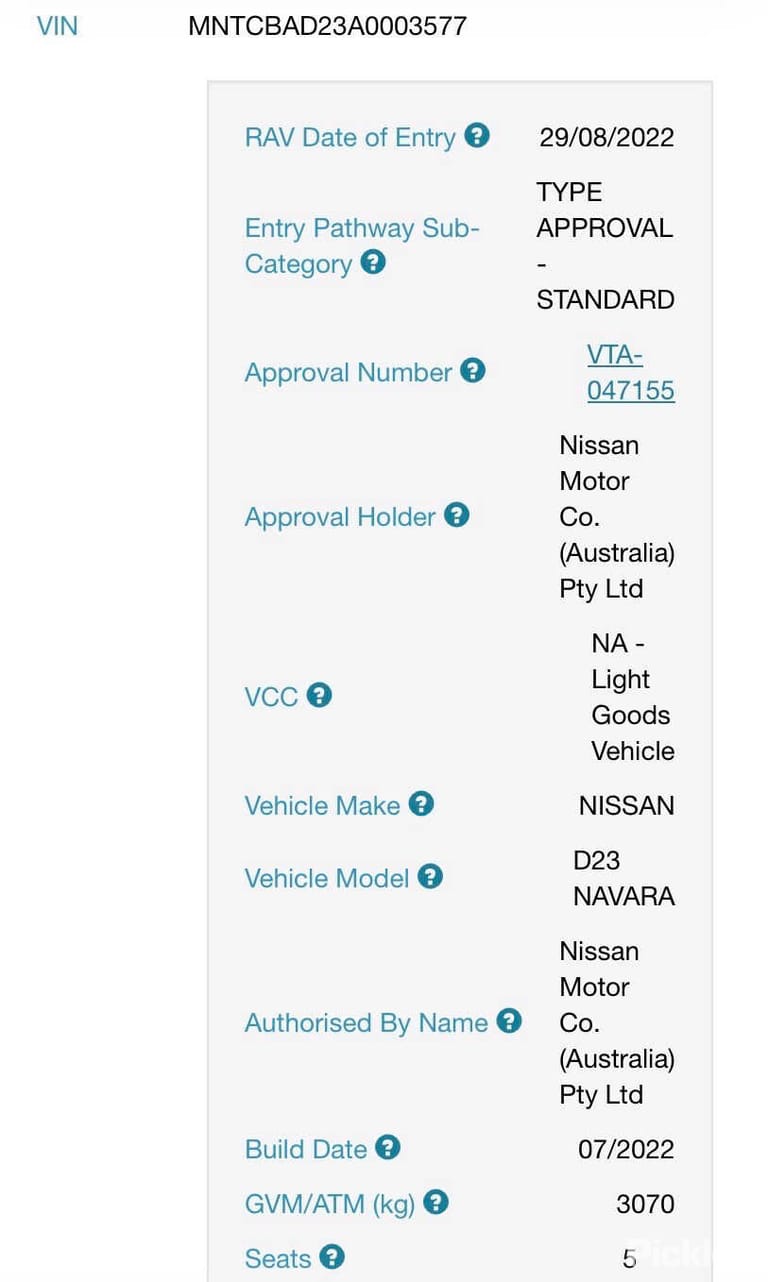Open GVM/ATM (kg) help icon

(436, 1202)
